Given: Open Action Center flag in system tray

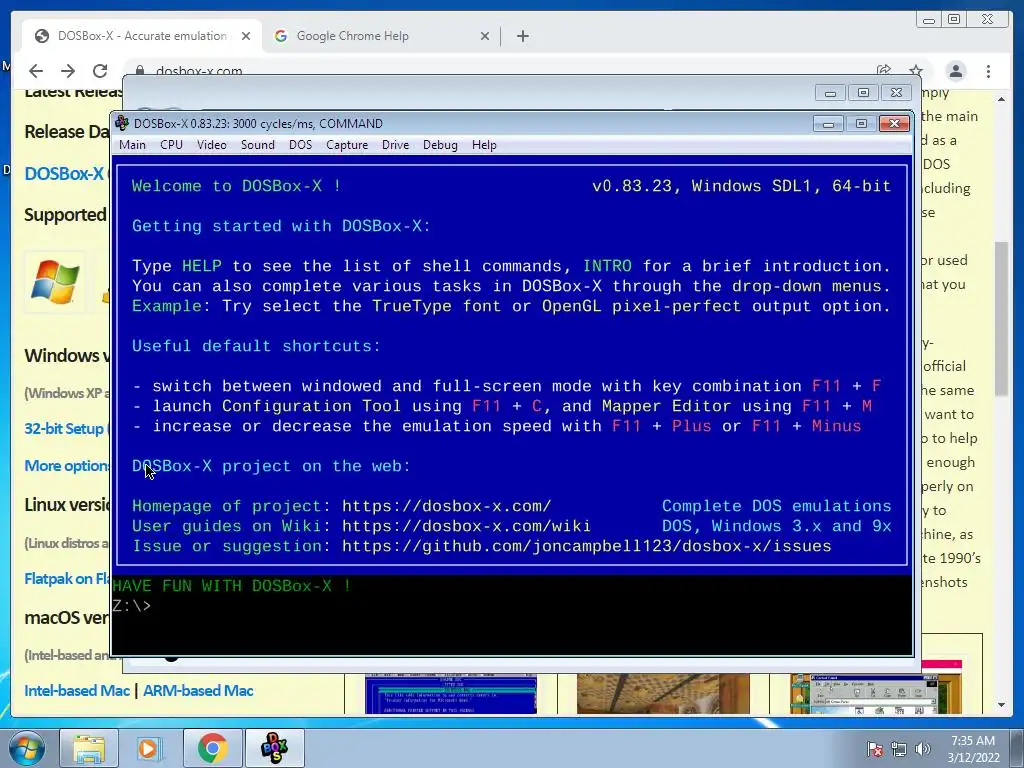Looking at the screenshot, I should pos(874,749).
